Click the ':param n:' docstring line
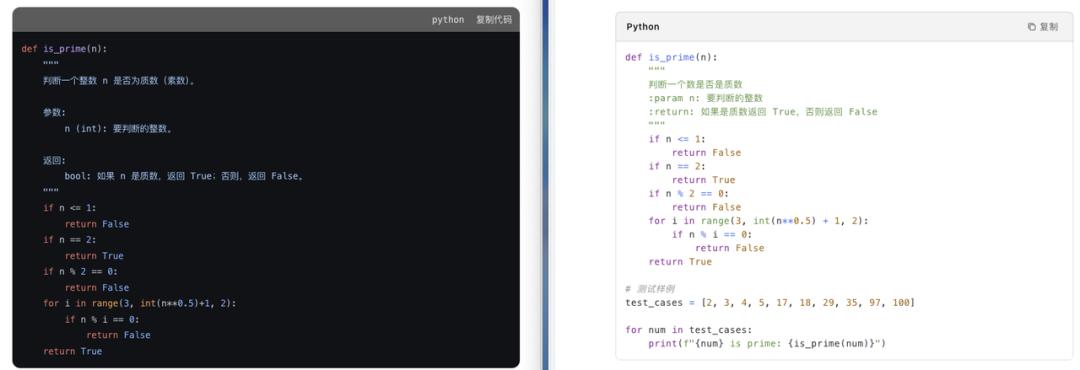The width and height of the screenshot is (1080, 370). pyautogui.click(x=705, y=98)
